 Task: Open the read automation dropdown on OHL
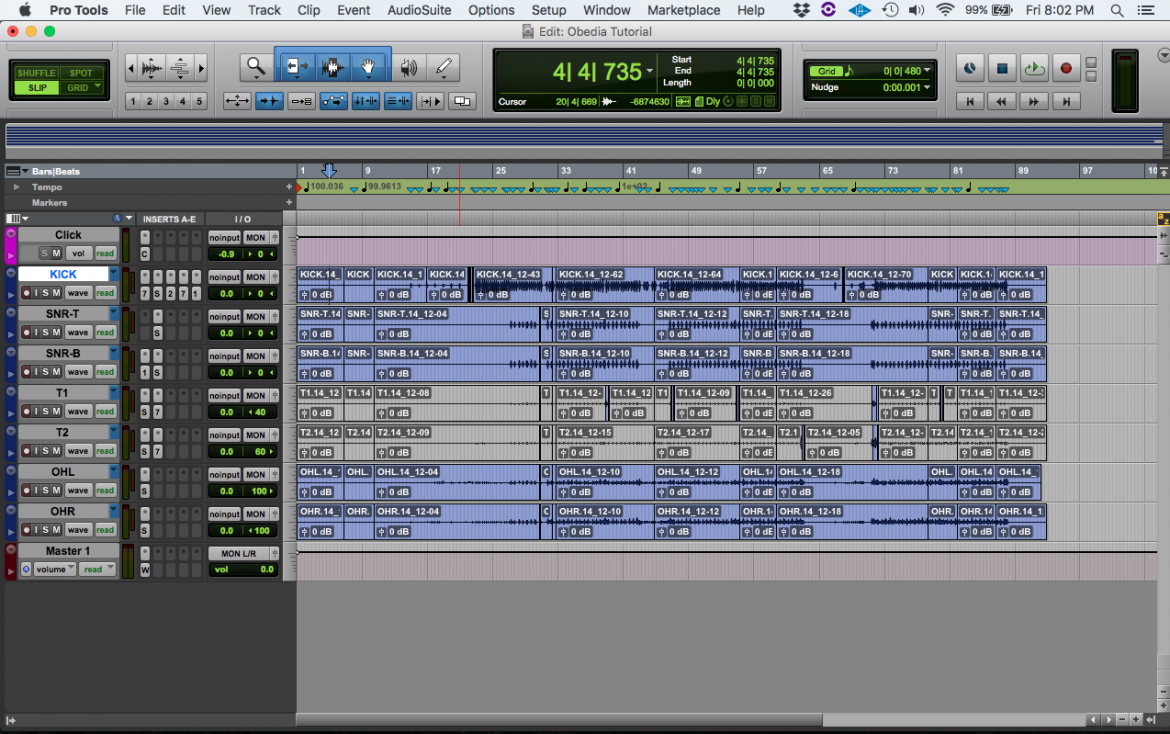pyautogui.click(x=104, y=490)
